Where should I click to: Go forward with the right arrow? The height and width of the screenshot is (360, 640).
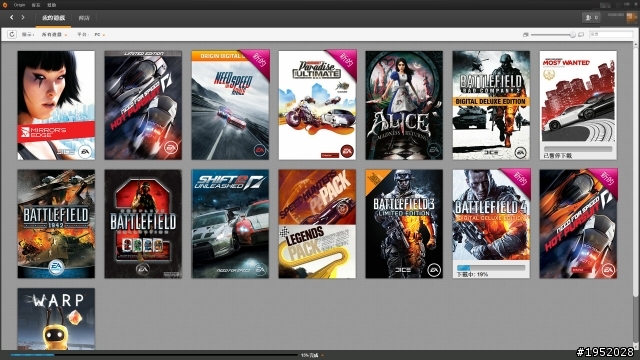click(23, 18)
